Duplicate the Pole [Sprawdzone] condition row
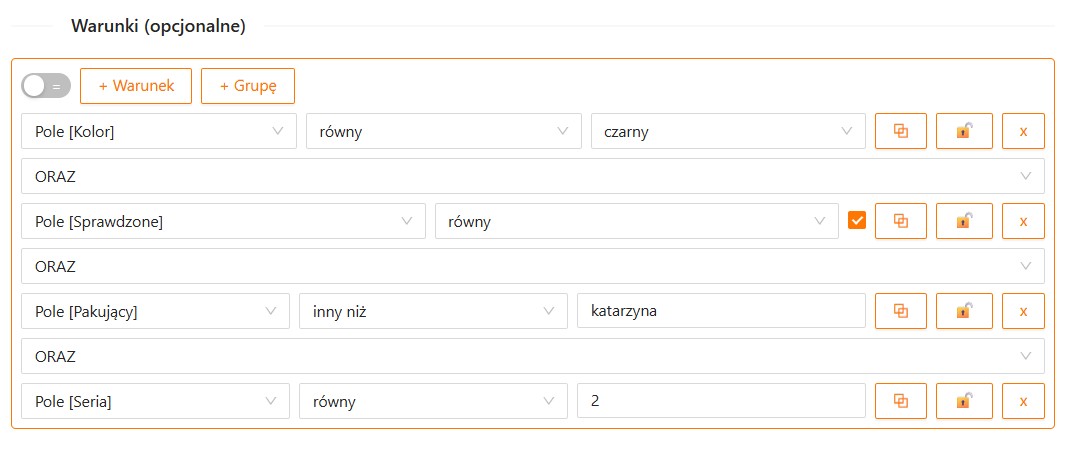The image size is (1075, 455). (x=900, y=221)
